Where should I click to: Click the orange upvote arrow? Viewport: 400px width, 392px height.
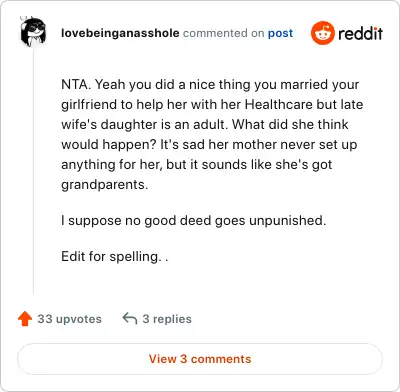point(25,319)
